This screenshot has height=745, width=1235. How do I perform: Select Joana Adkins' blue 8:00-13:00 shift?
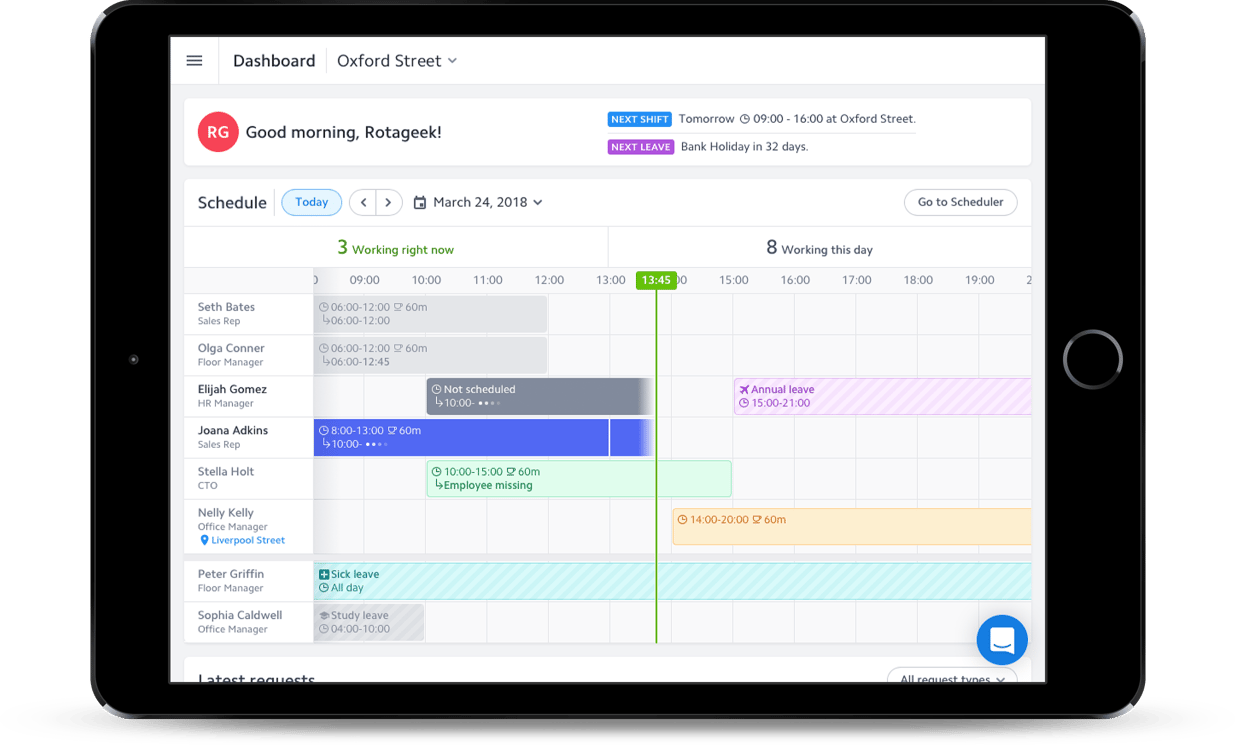coord(460,437)
